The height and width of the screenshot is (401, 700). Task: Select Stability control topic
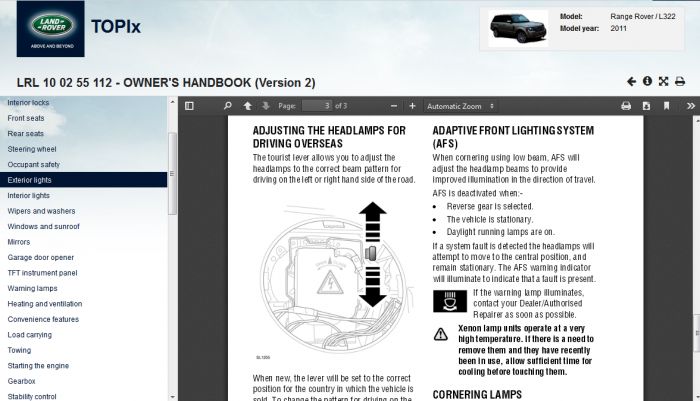pos(32,397)
